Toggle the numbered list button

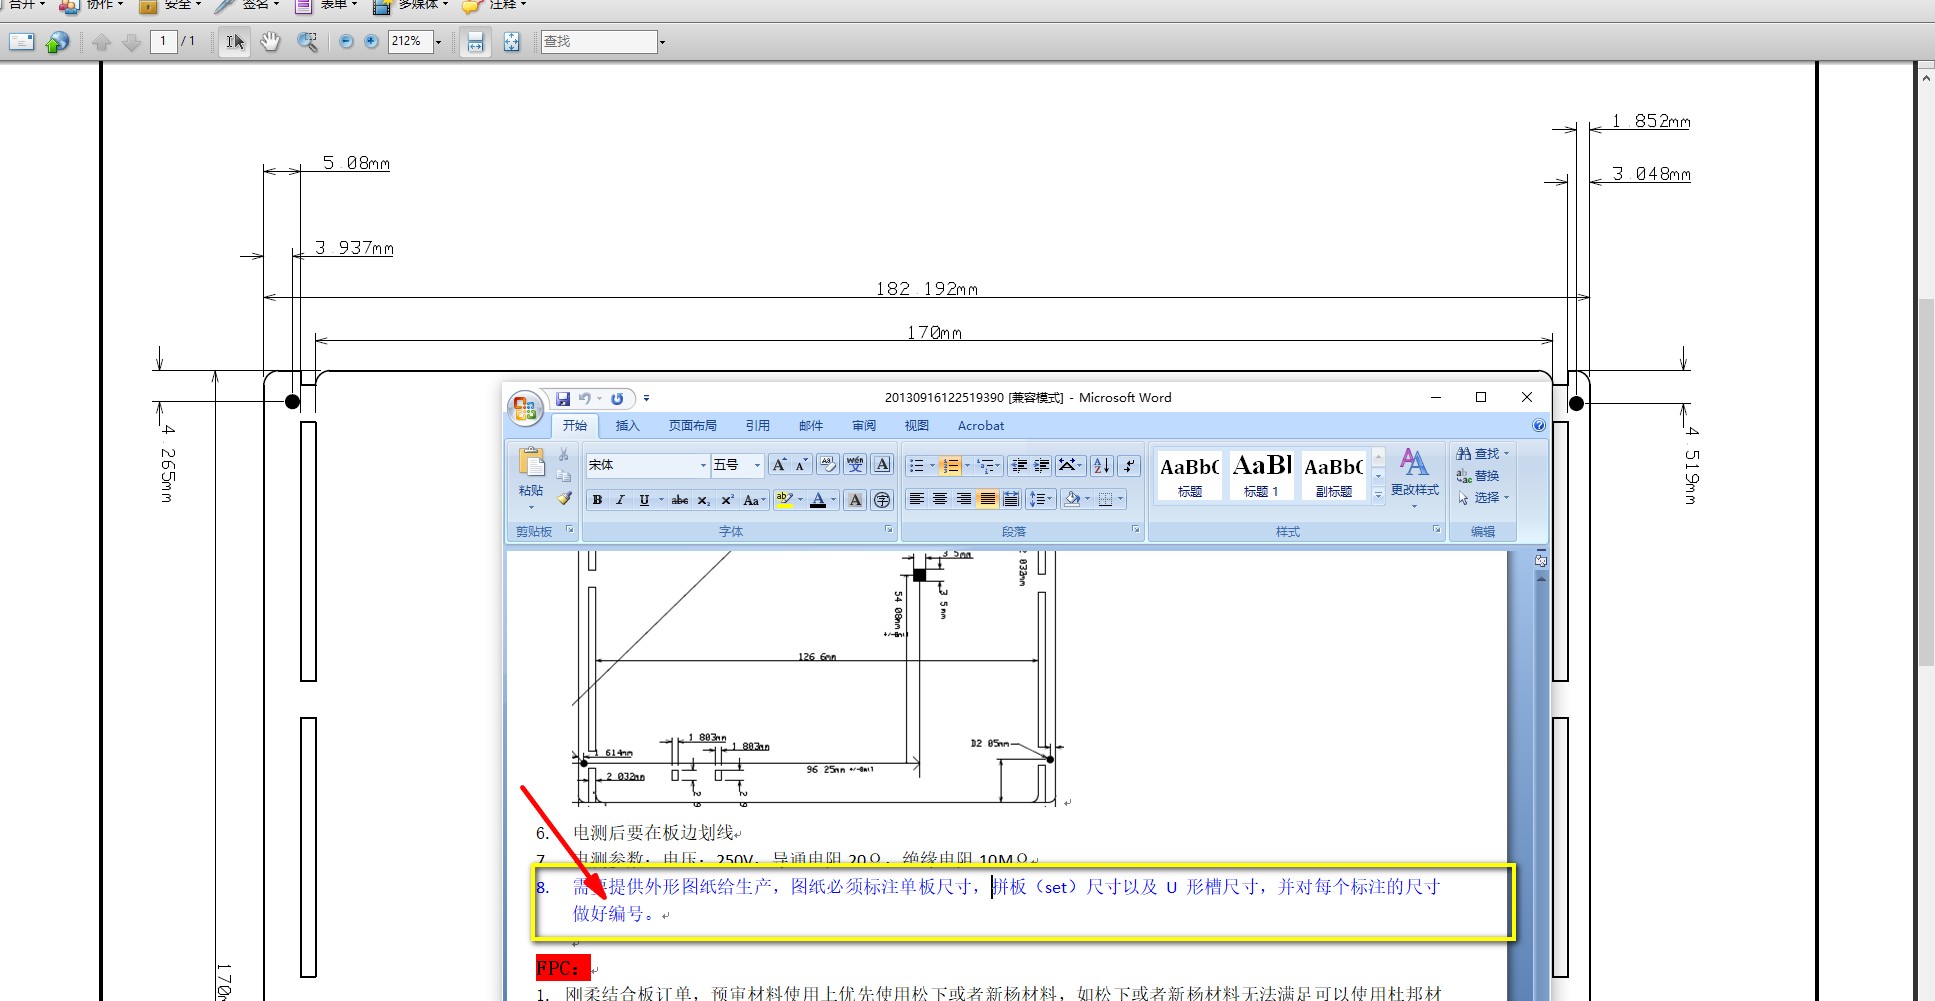[950, 466]
